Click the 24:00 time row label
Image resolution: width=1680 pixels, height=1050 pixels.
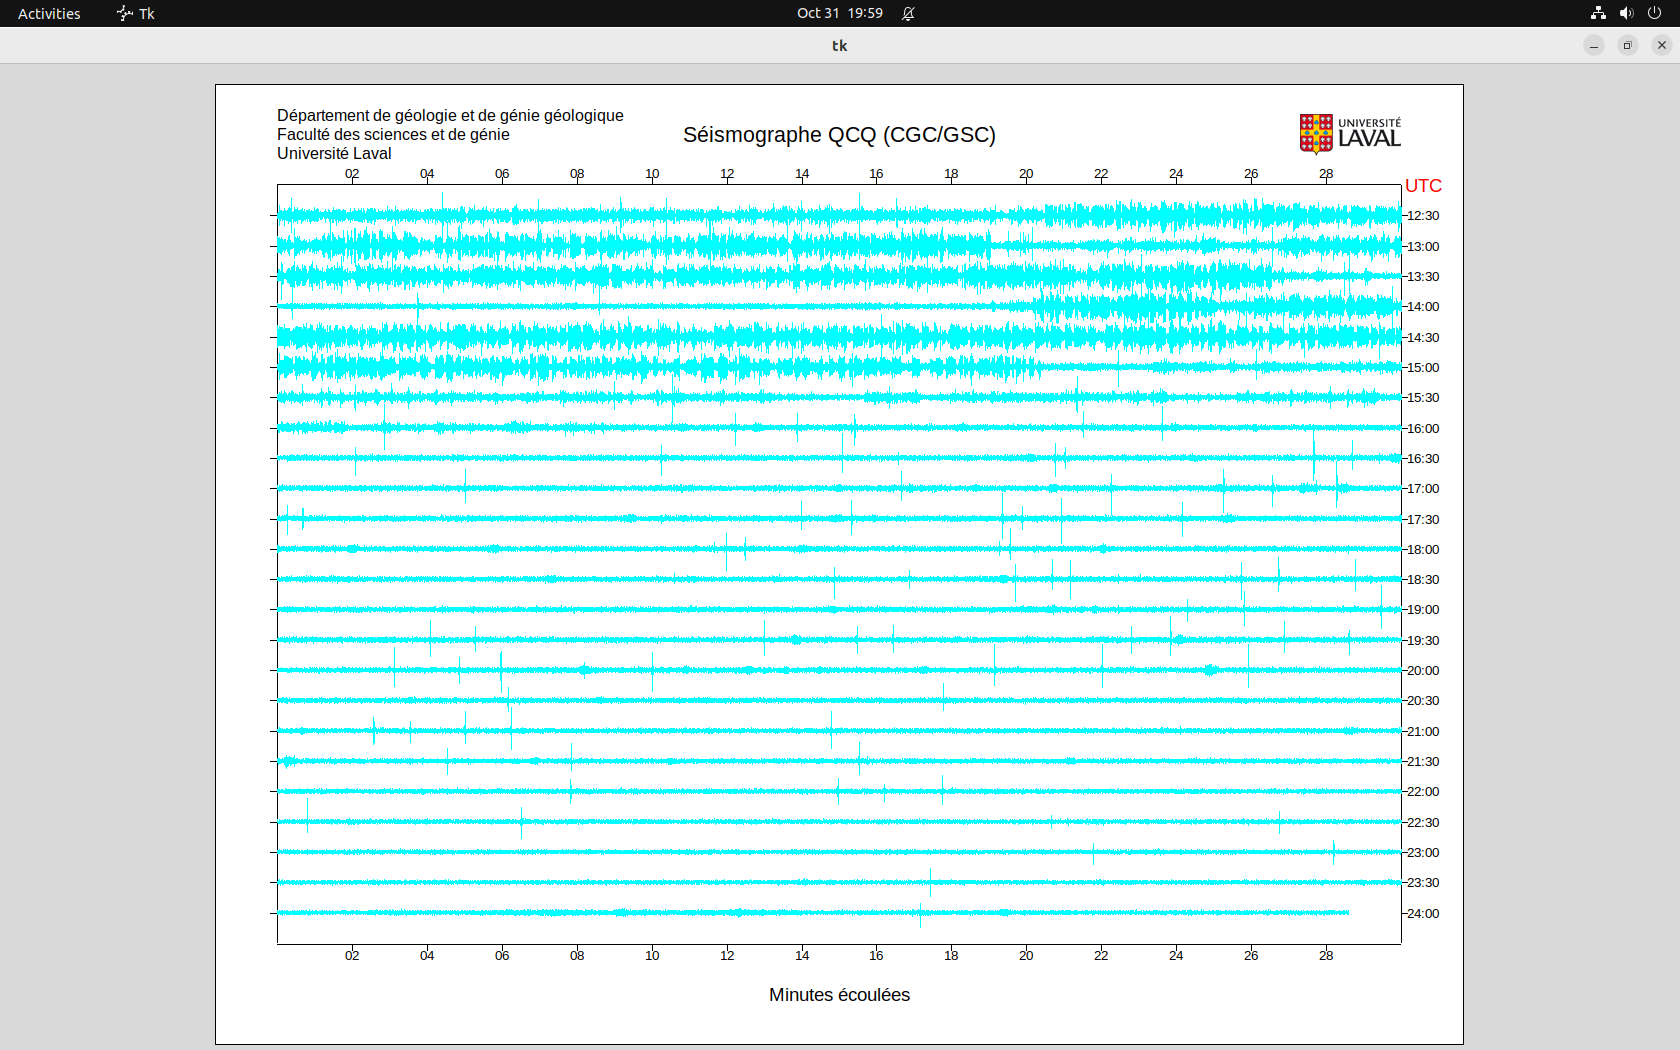click(x=1423, y=914)
